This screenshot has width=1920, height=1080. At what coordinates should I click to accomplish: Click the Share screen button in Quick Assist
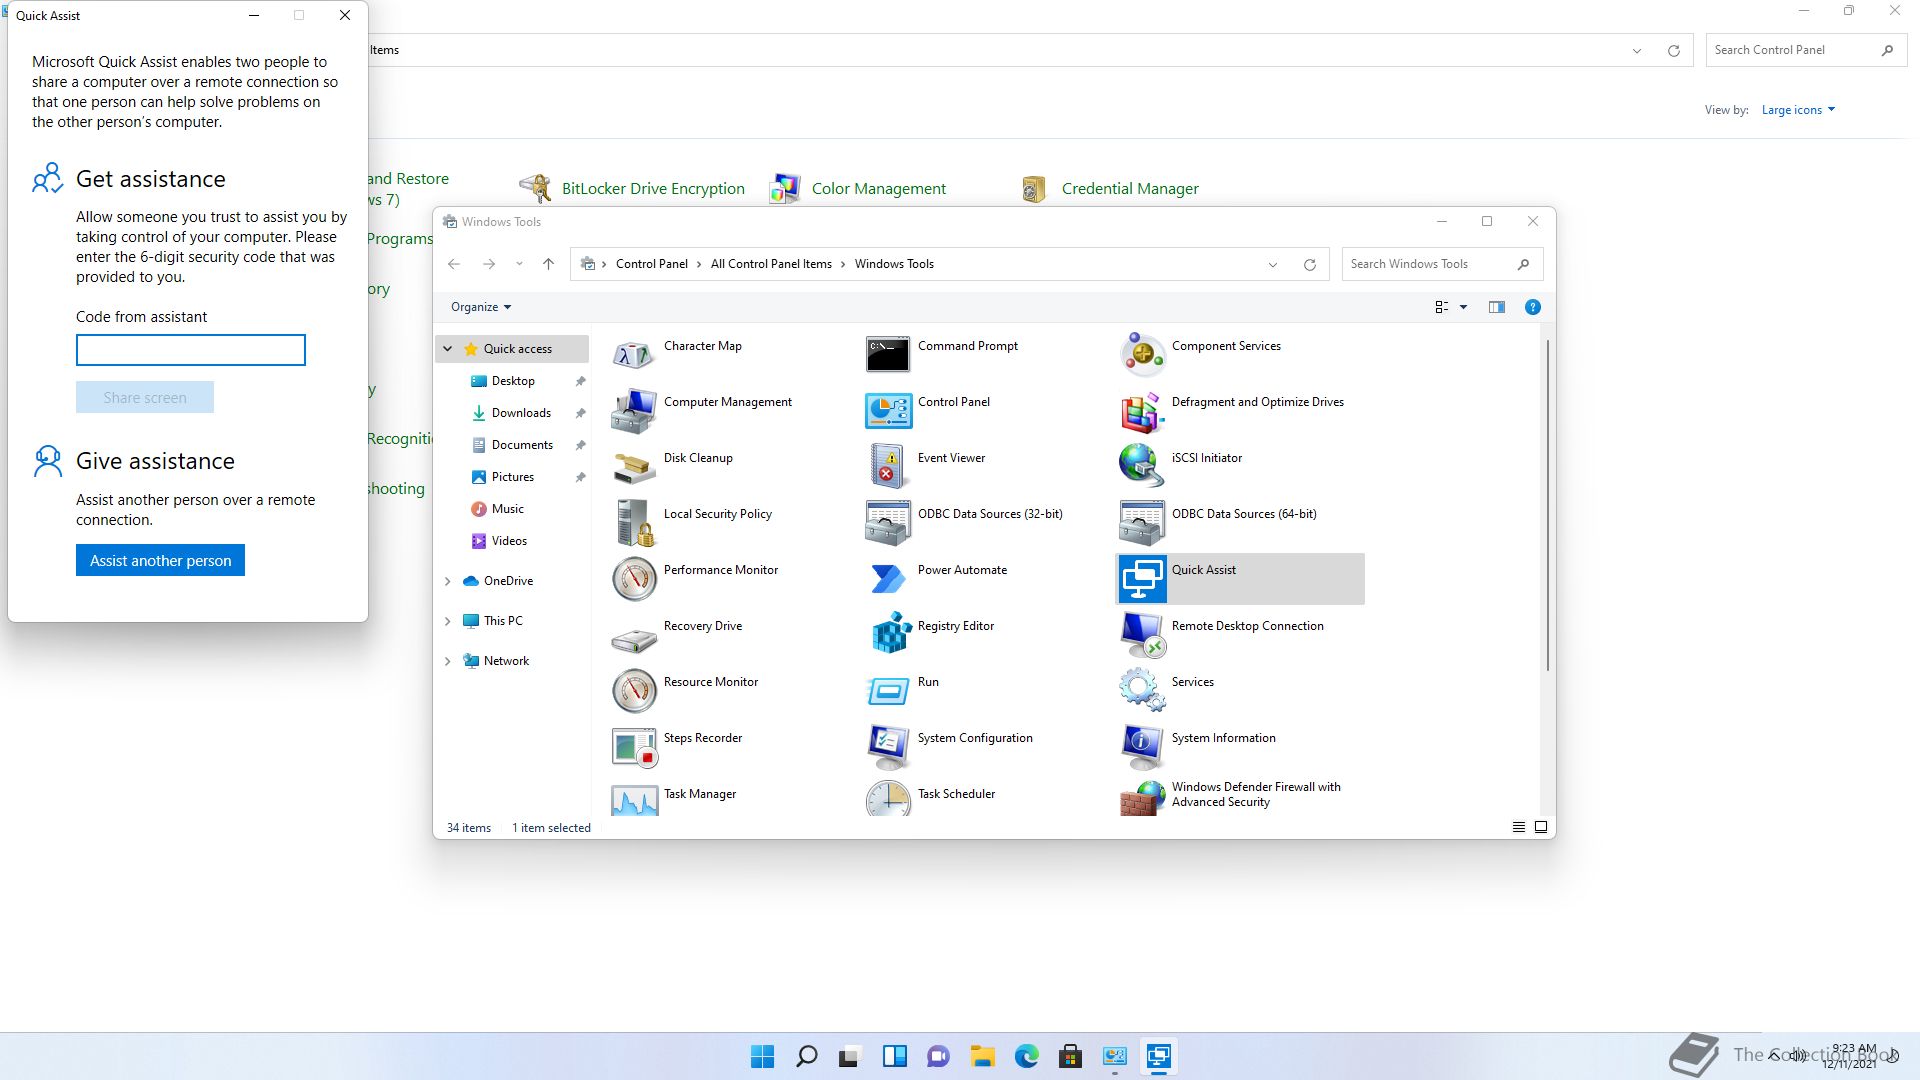[x=145, y=398]
